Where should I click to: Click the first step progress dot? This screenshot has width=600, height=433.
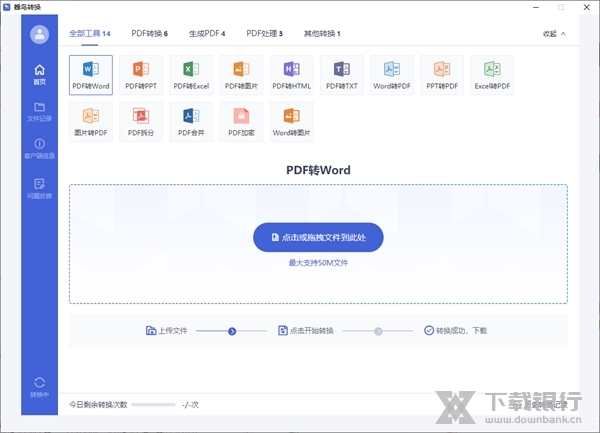click(232, 331)
